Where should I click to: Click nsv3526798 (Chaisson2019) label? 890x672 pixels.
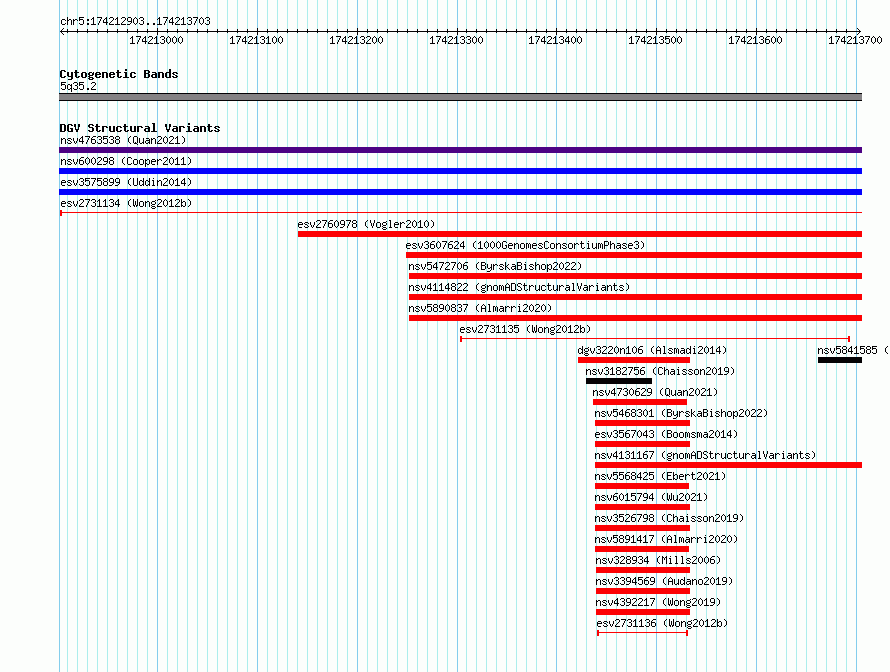pos(669,518)
